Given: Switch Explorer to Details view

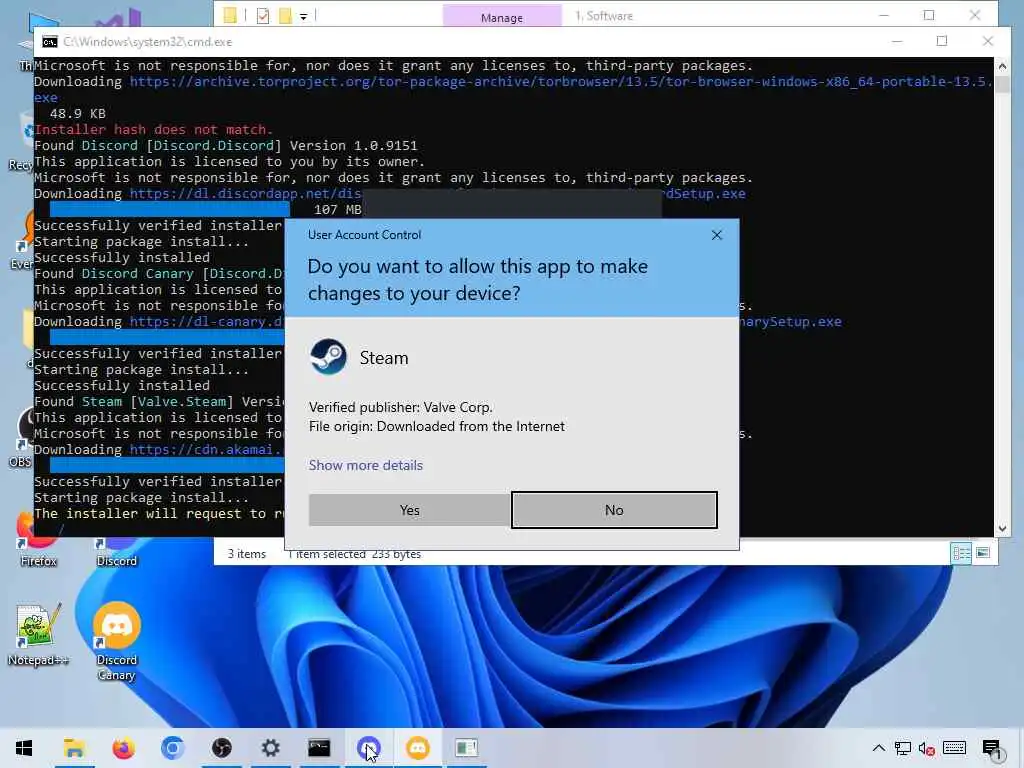Looking at the screenshot, I should [962, 554].
